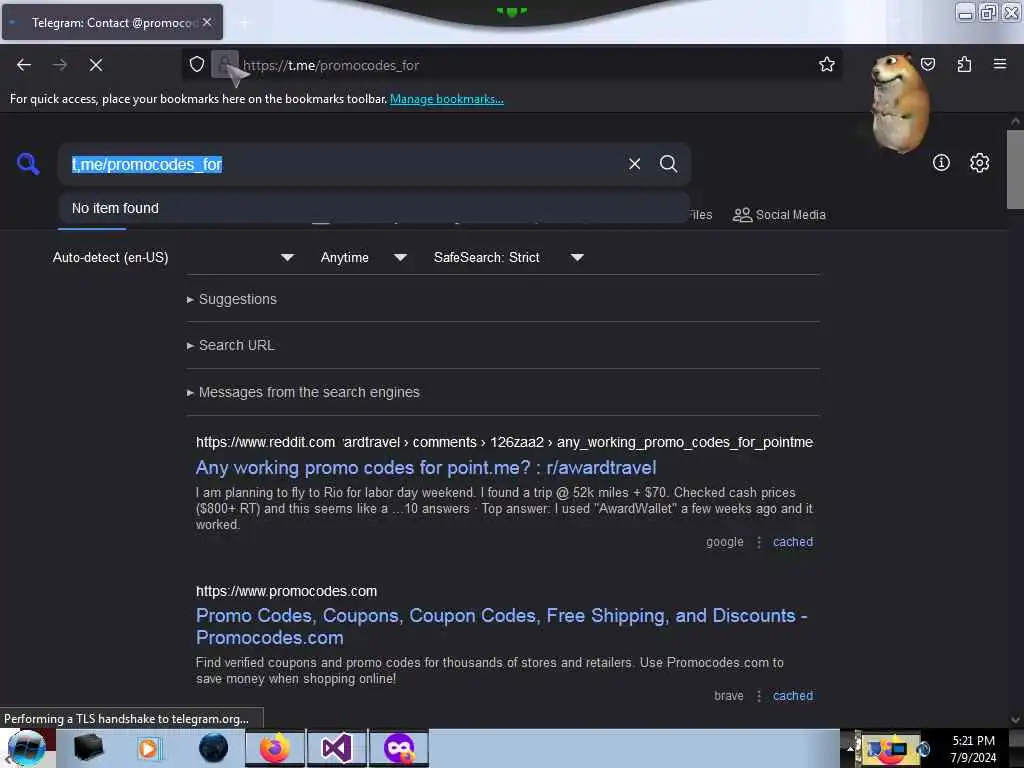Image resolution: width=1024 pixels, height=768 pixels.
Task: Click the SearXNG magnifier logo
Action: 28,163
